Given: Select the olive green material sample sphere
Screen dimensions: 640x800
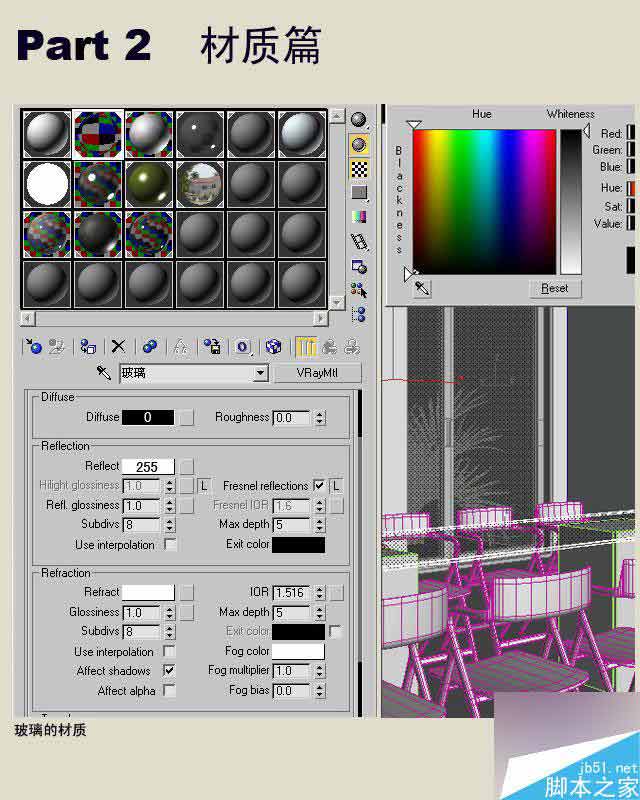Looking at the screenshot, I should coord(149,184).
